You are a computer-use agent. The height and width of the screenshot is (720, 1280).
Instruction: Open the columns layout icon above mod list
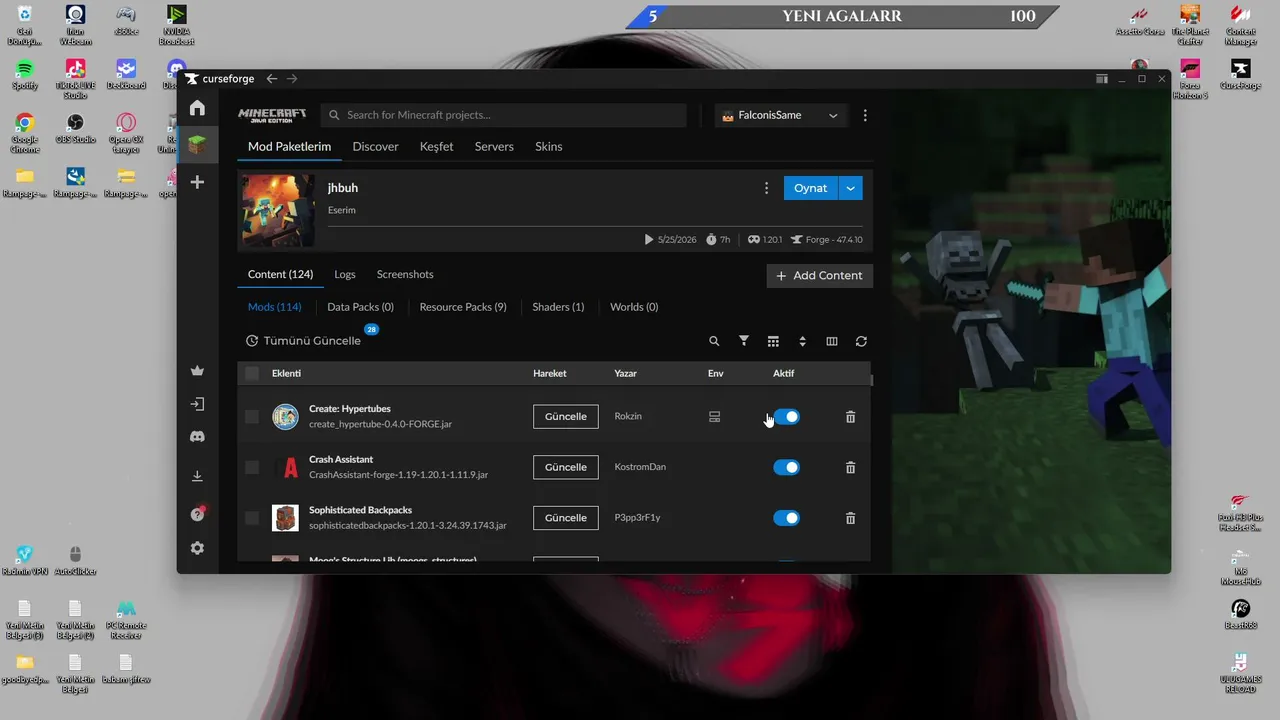[831, 341]
